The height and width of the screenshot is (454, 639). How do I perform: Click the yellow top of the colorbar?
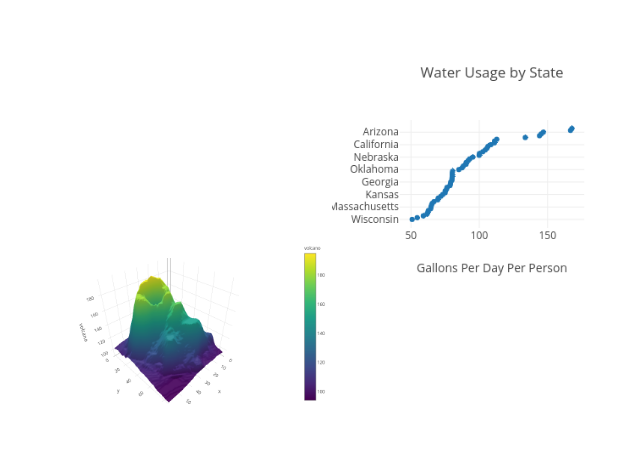[310, 257]
